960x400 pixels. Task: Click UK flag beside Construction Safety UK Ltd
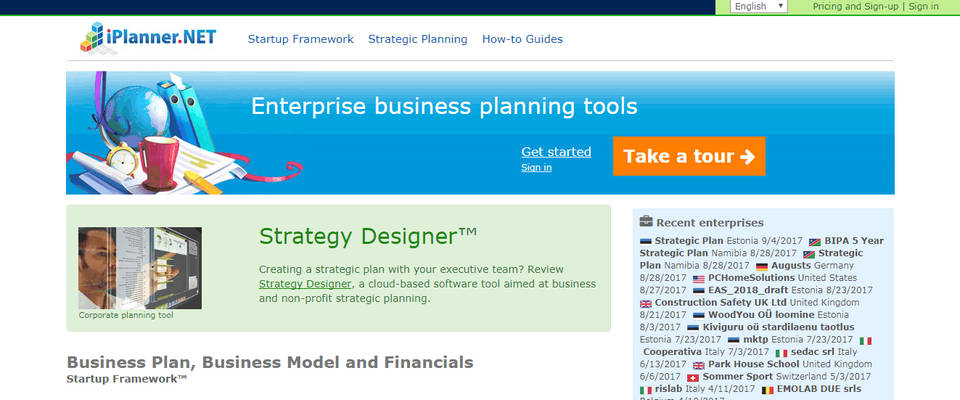click(645, 303)
